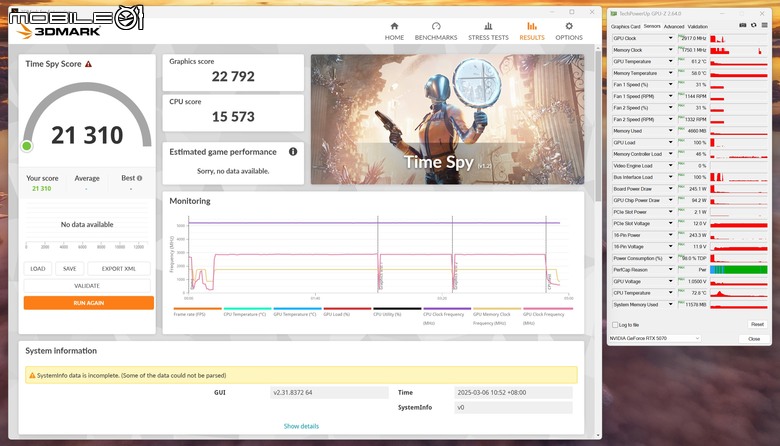The width and height of the screenshot is (780, 446).
Task: Click GPU-Z screenshot camera icon
Action: [x=743, y=25]
